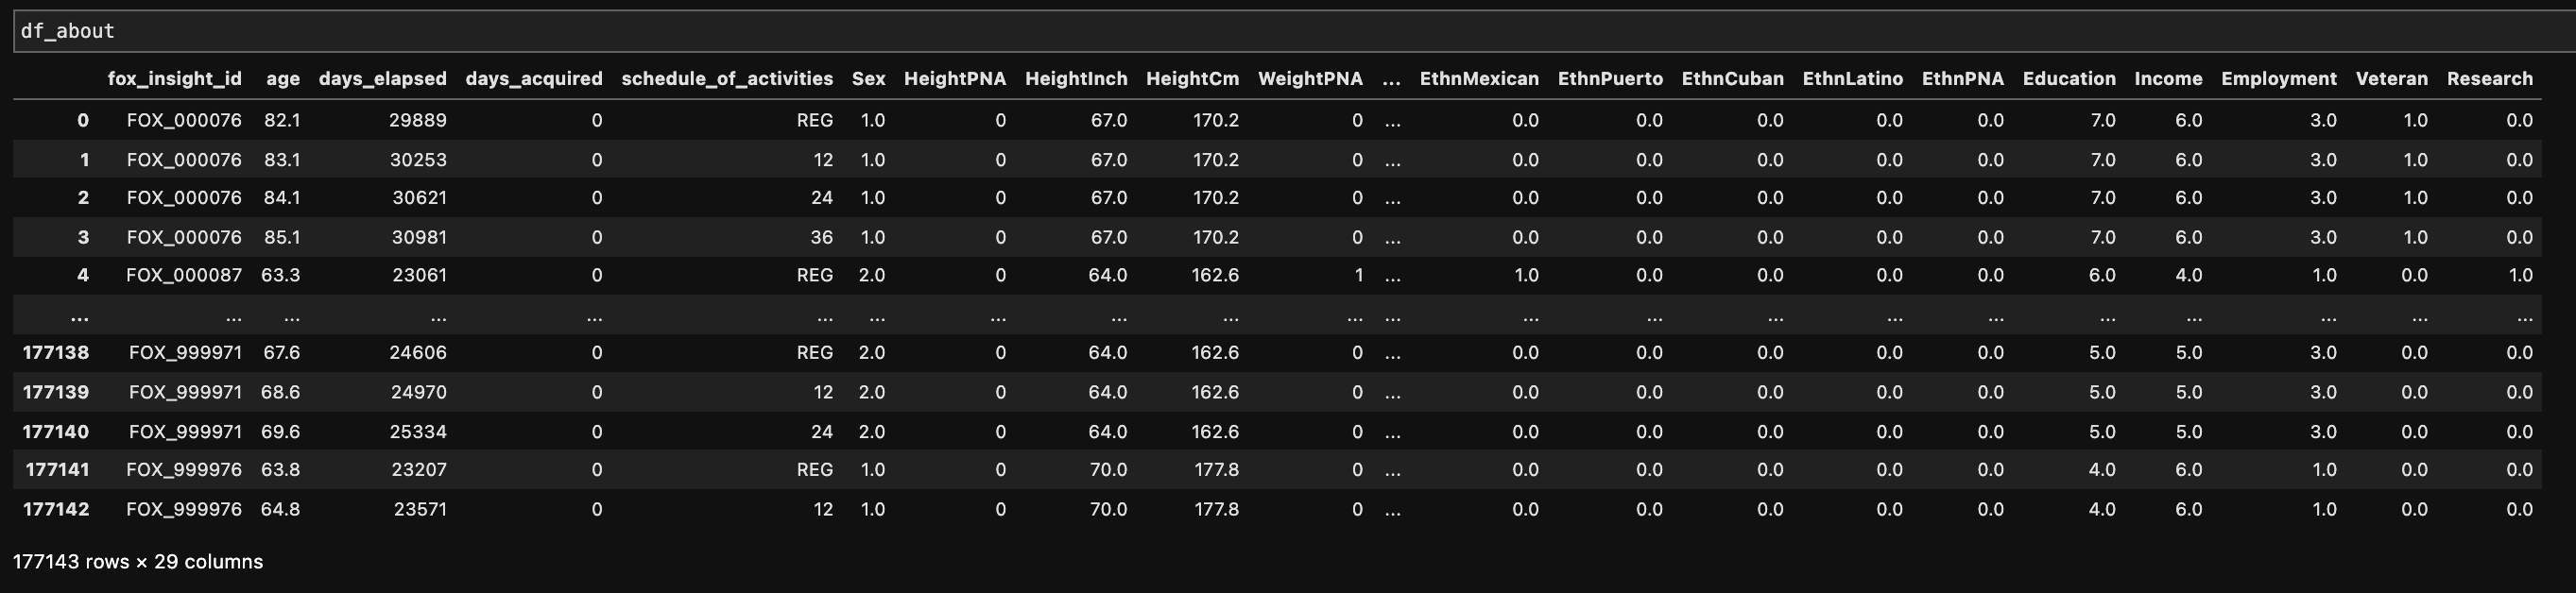Click the row index 177138
Image resolution: width=2576 pixels, height=593 pixels.
(56, 353)
